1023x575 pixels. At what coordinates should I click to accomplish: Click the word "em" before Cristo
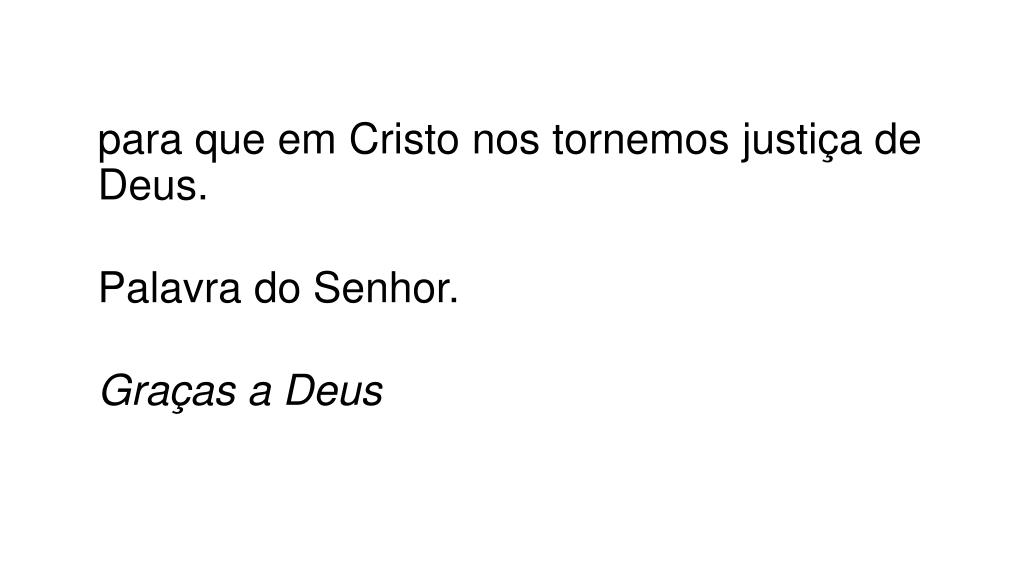[307, 139]
